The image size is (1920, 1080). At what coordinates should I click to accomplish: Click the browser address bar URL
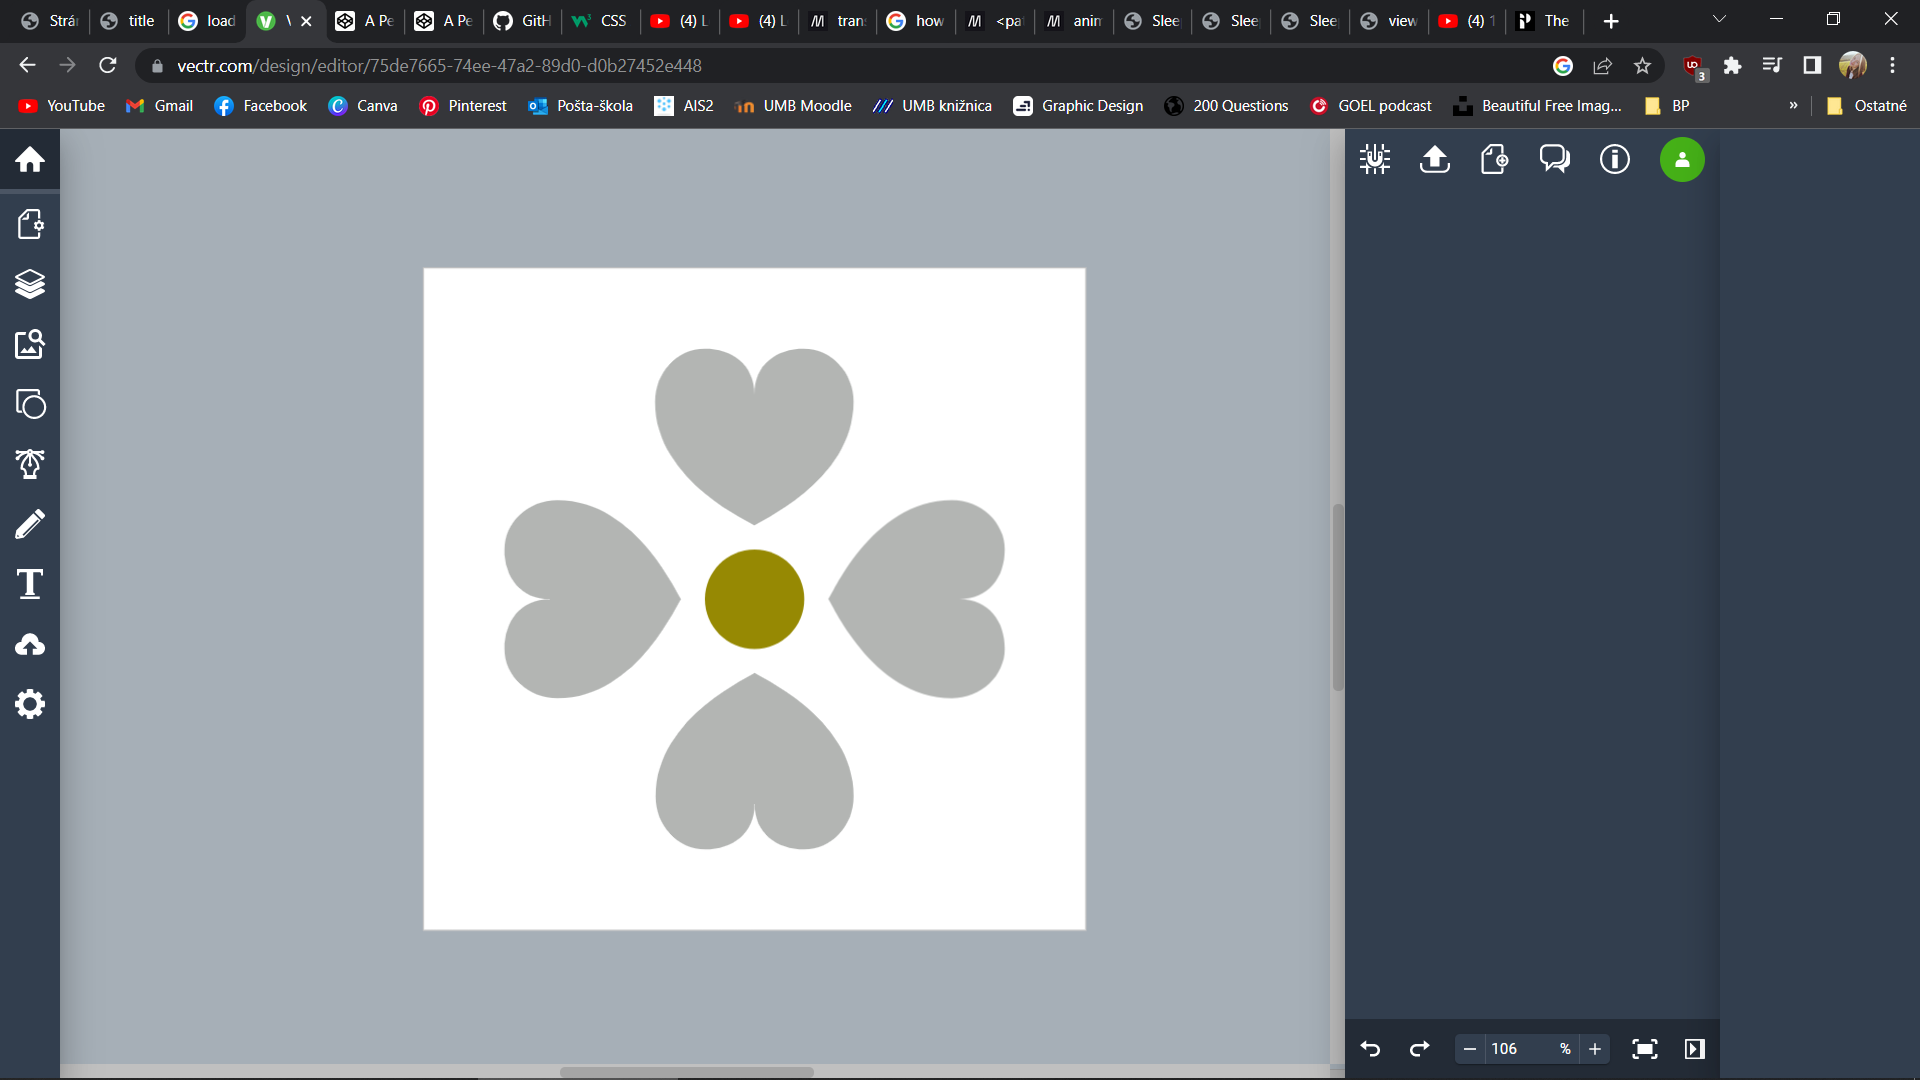click(x=439, y=66)
